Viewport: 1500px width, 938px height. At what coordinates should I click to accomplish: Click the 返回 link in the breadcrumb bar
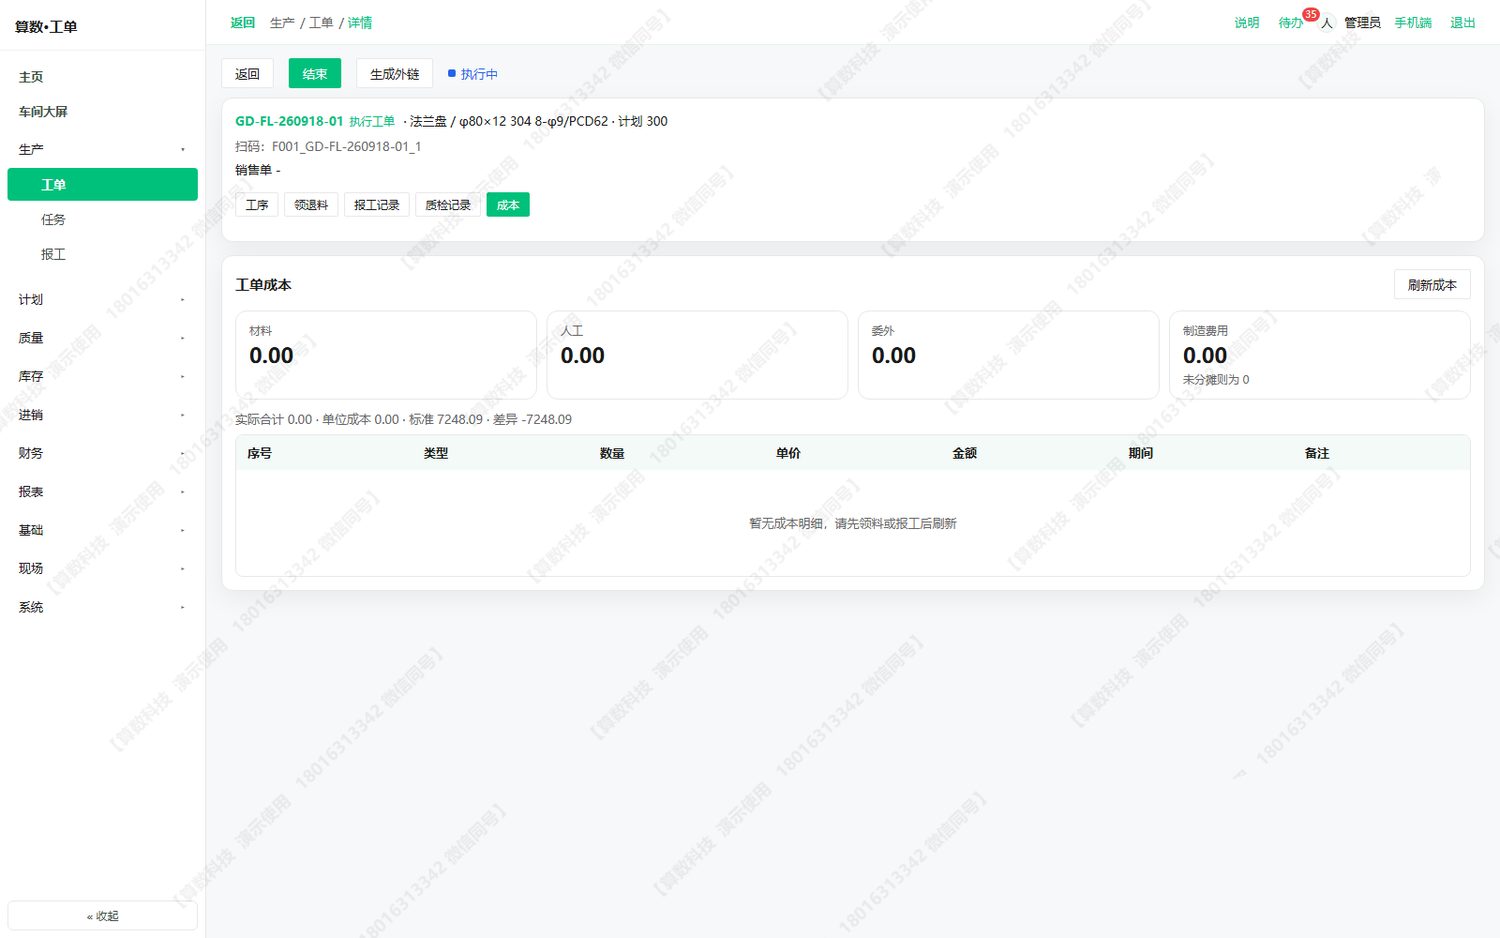pyautogui.click(x=243, y=23)
